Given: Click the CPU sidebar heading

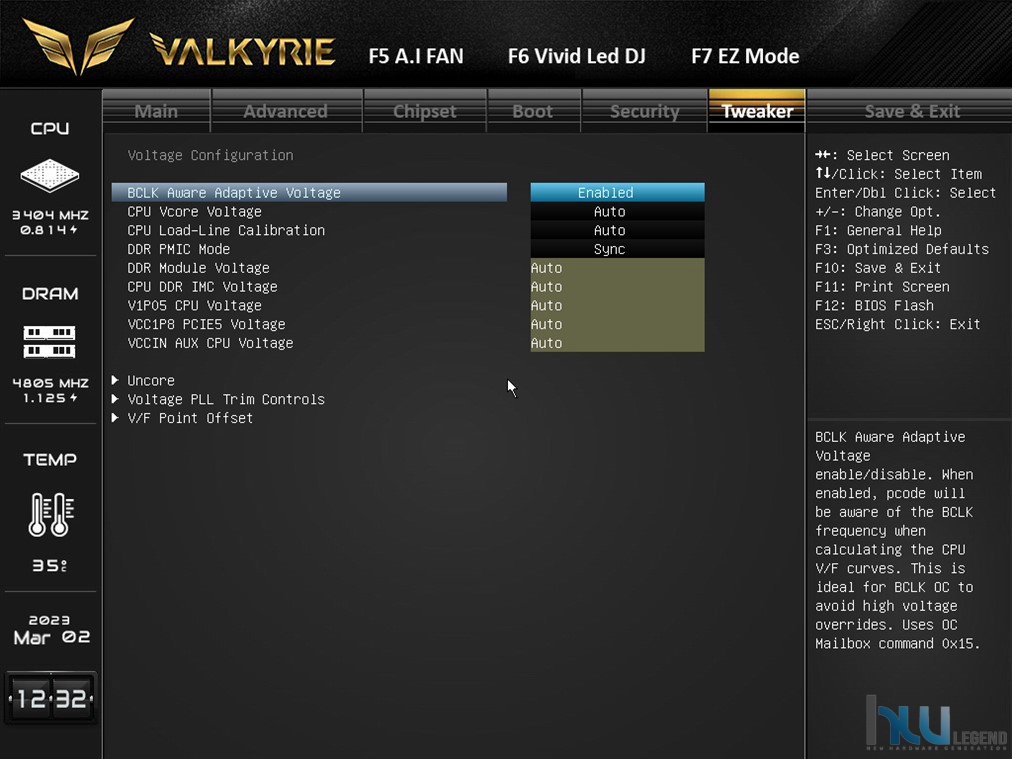Looking at the screenshot, I should click(x=50, y=128).
